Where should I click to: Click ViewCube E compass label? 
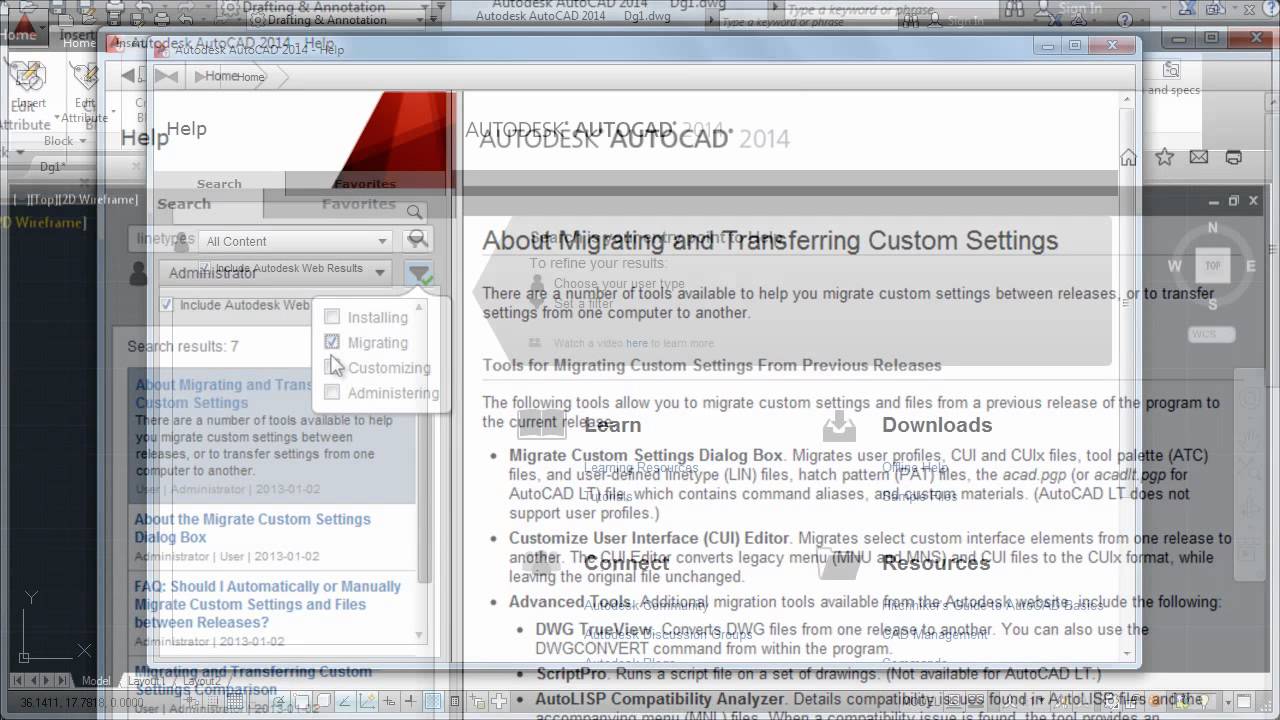pyautogui.click(x=1250, y=266)
